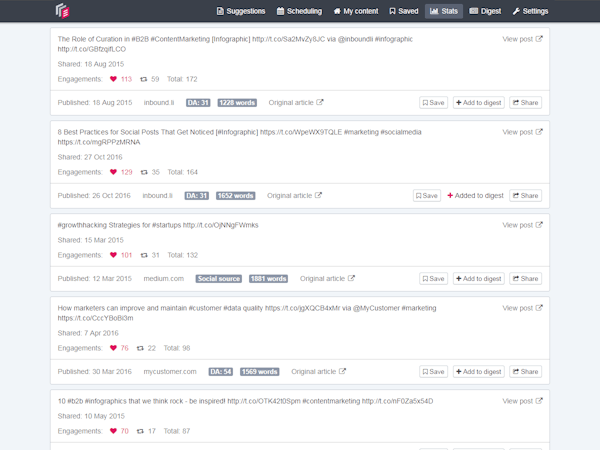Click the Social source badge

[x=219, y=279]
